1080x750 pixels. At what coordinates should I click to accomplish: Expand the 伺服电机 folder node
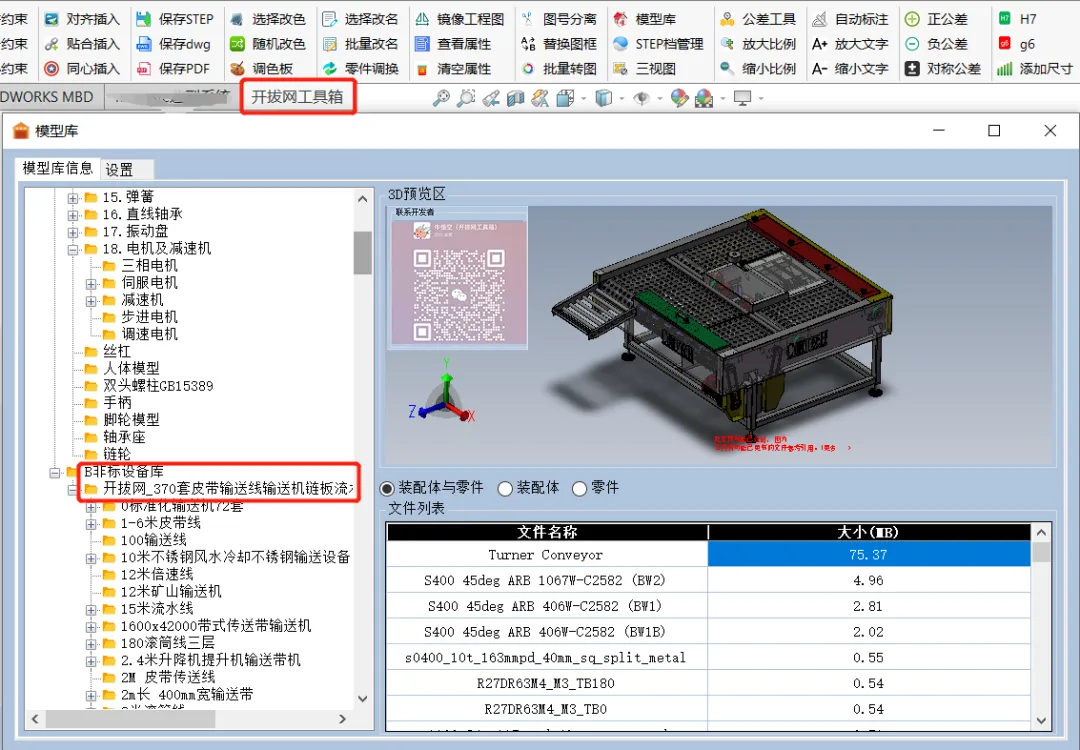91,284
